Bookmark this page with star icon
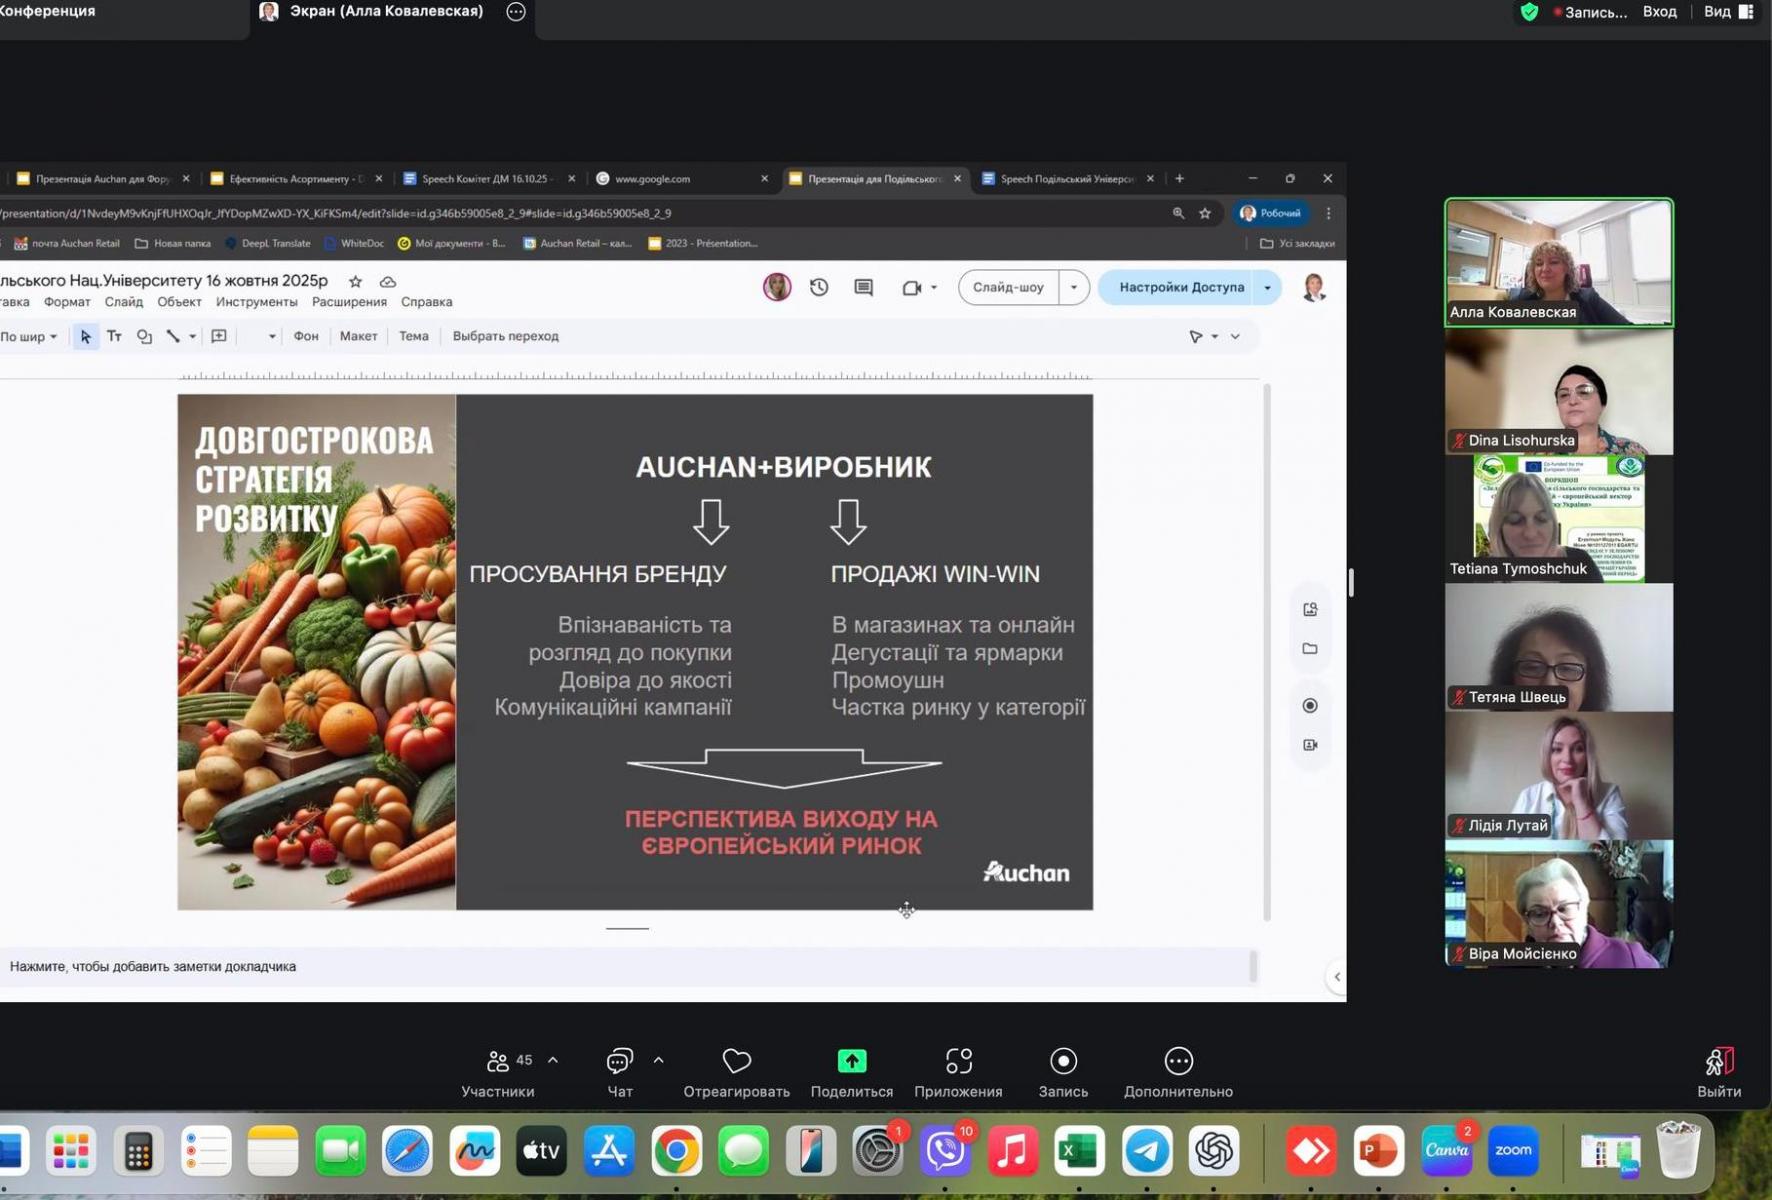The image size is (1772, 1200). click(1205, 213)
